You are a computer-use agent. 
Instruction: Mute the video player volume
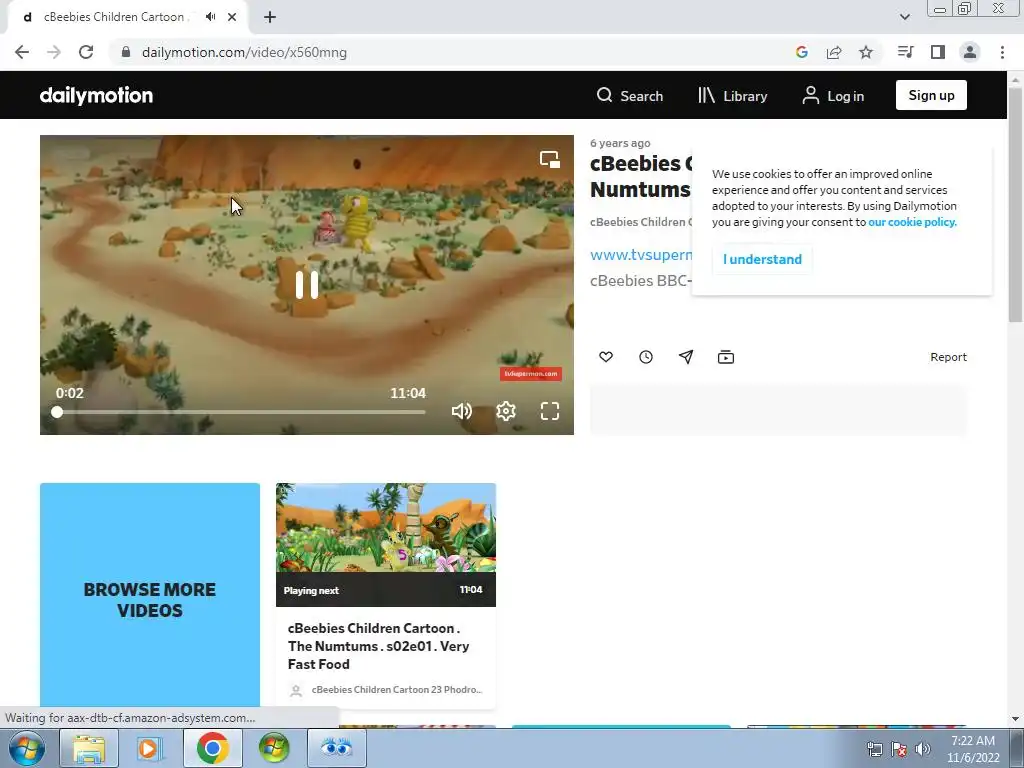pos(461,411)
